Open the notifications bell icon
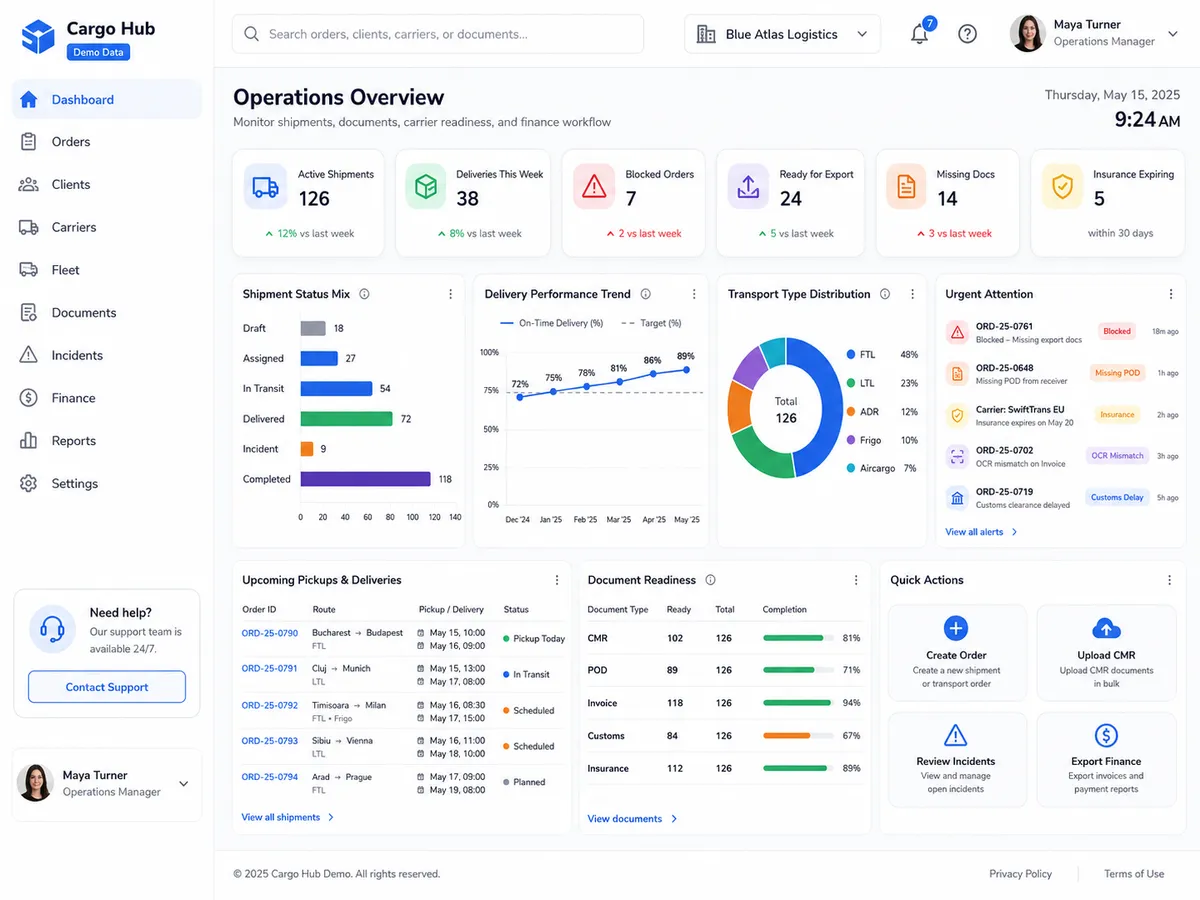This screenshot has height=900, width=1200. pyautogui.click(x=920, y=34)
